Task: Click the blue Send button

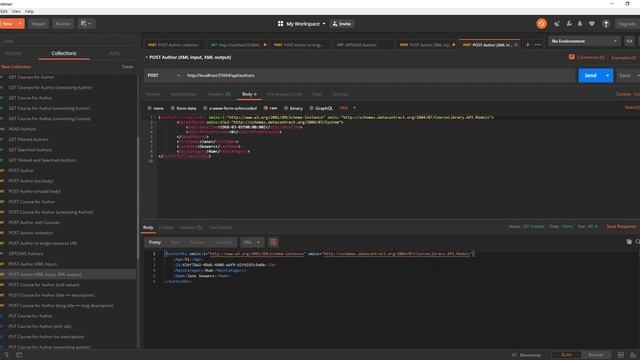Action: pos(591,76)
